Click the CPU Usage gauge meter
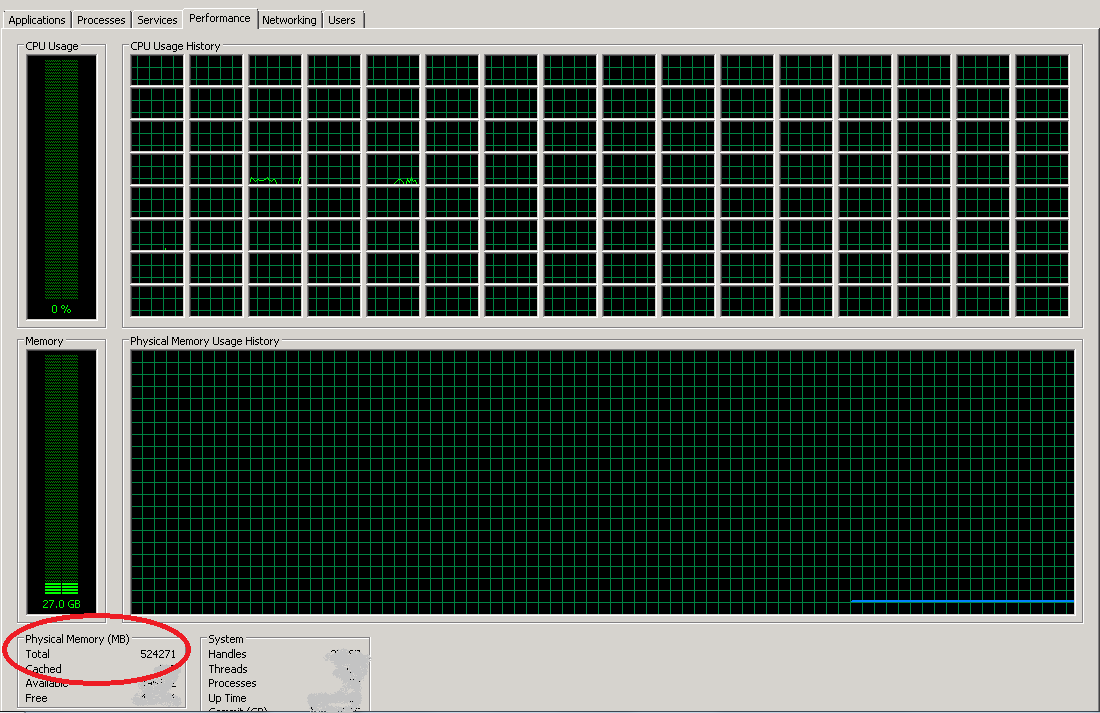This screenshot has width=1100, height=713. point(62,187)
